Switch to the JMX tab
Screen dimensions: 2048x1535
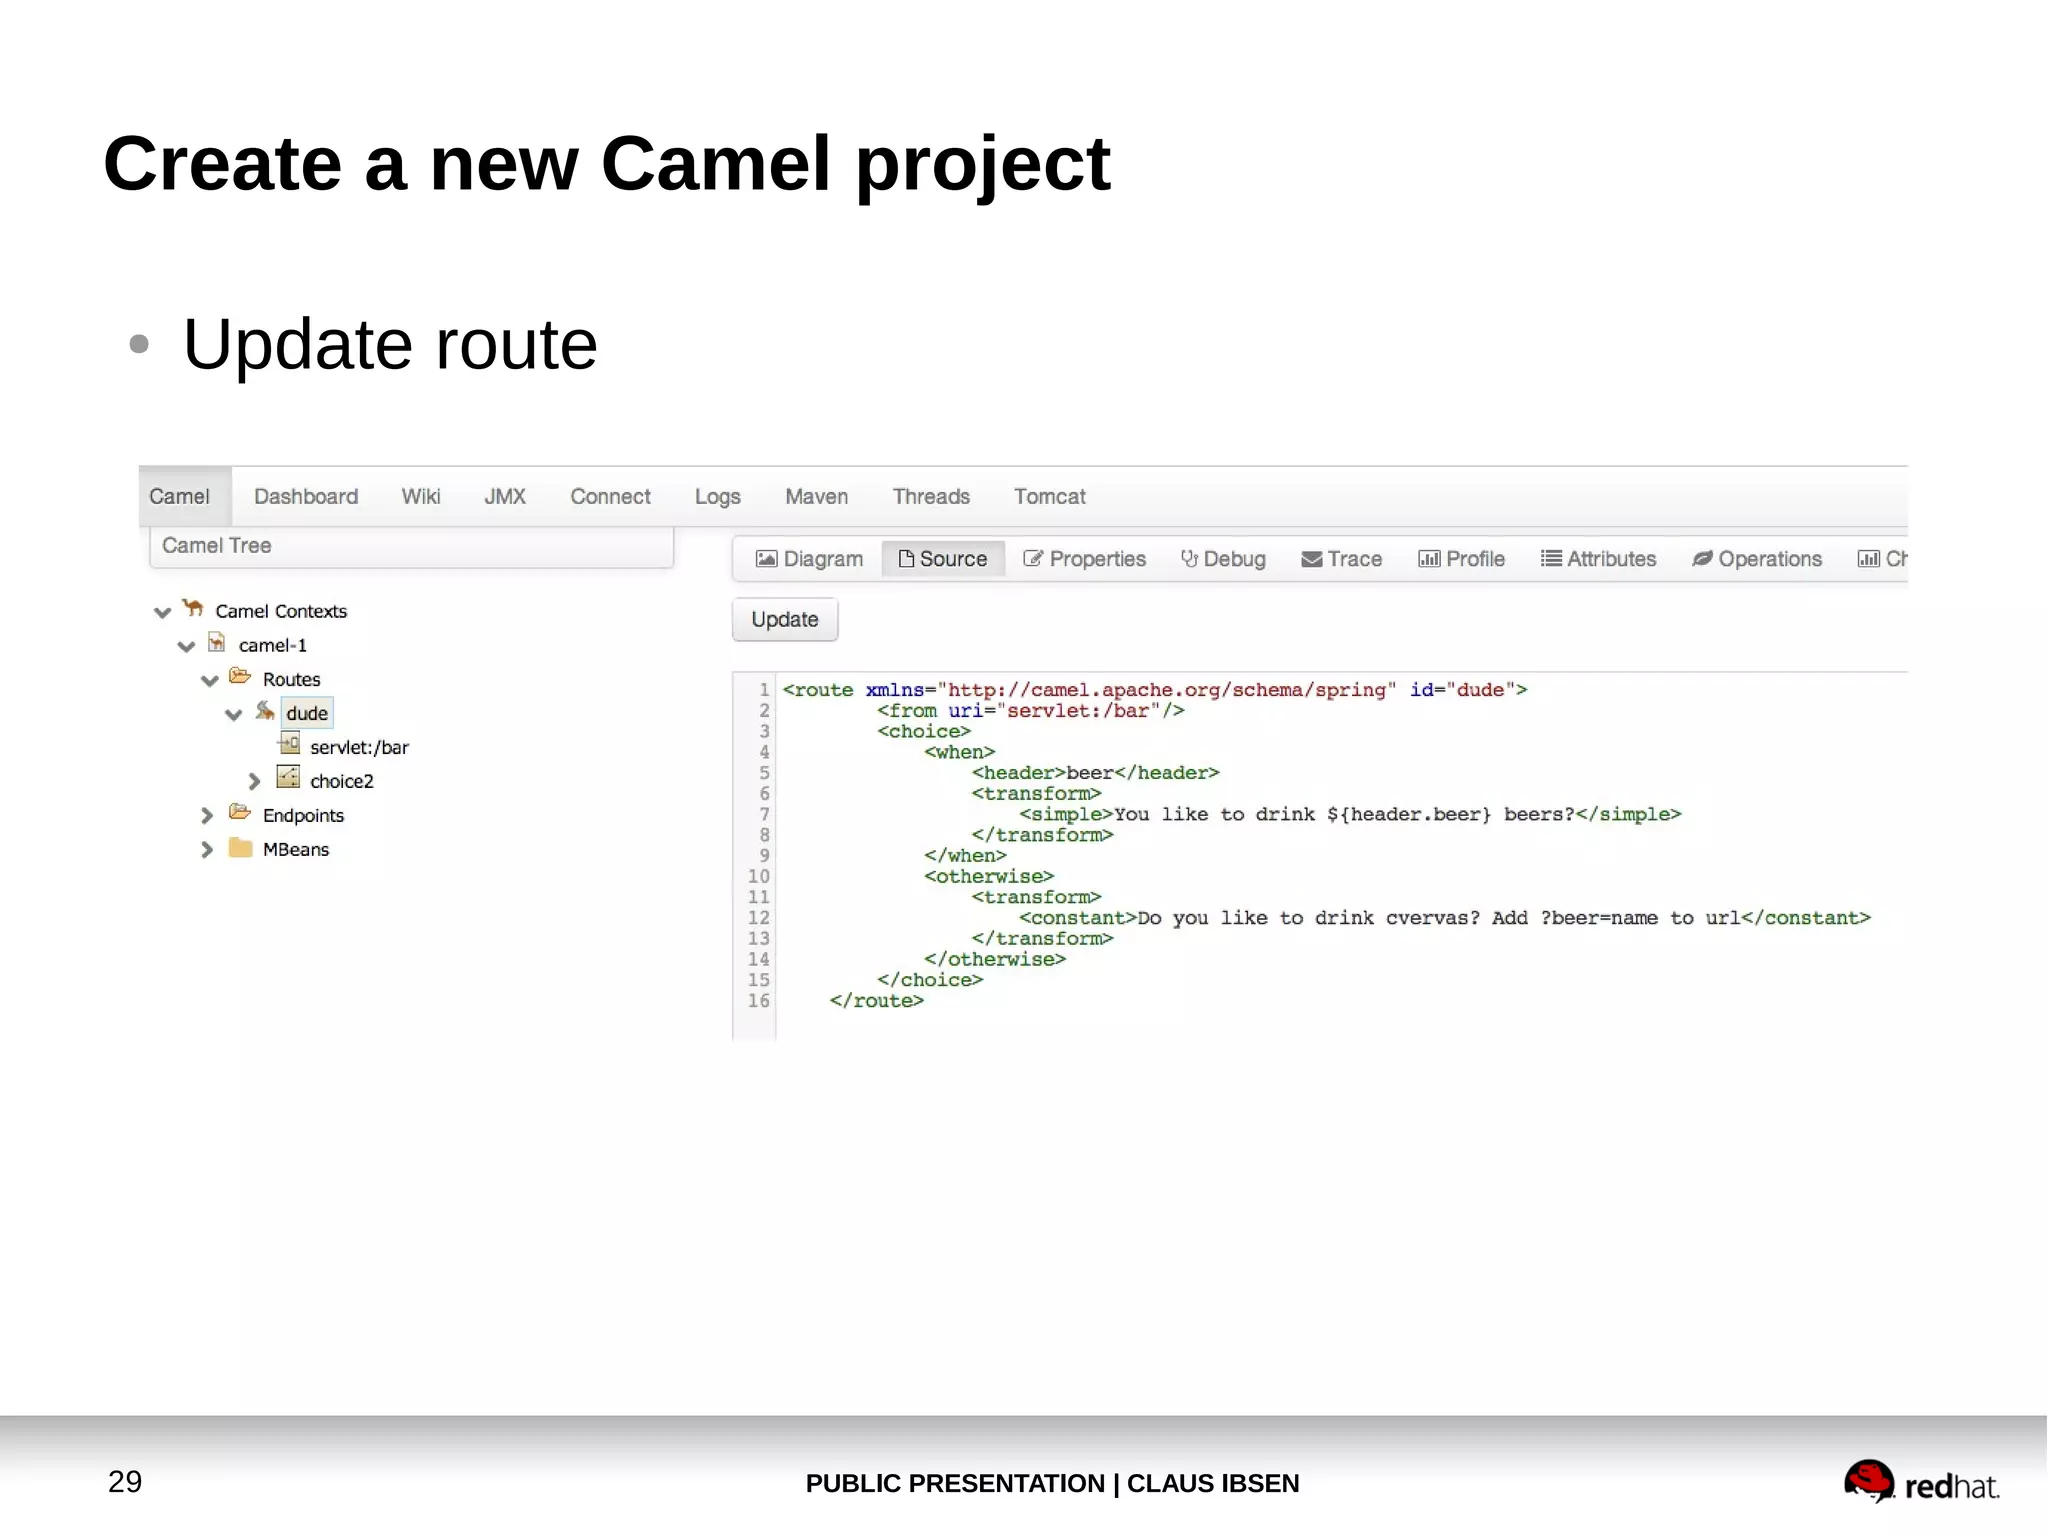tap(505, 496)
